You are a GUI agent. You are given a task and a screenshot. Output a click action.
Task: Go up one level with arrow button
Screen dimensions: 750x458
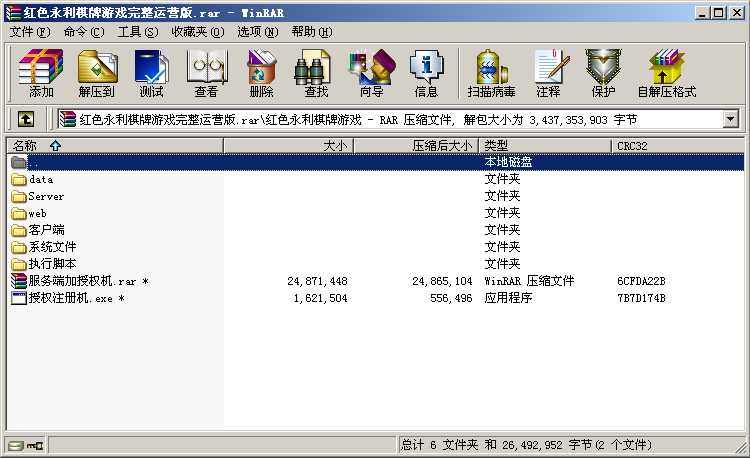pos(26,119)
